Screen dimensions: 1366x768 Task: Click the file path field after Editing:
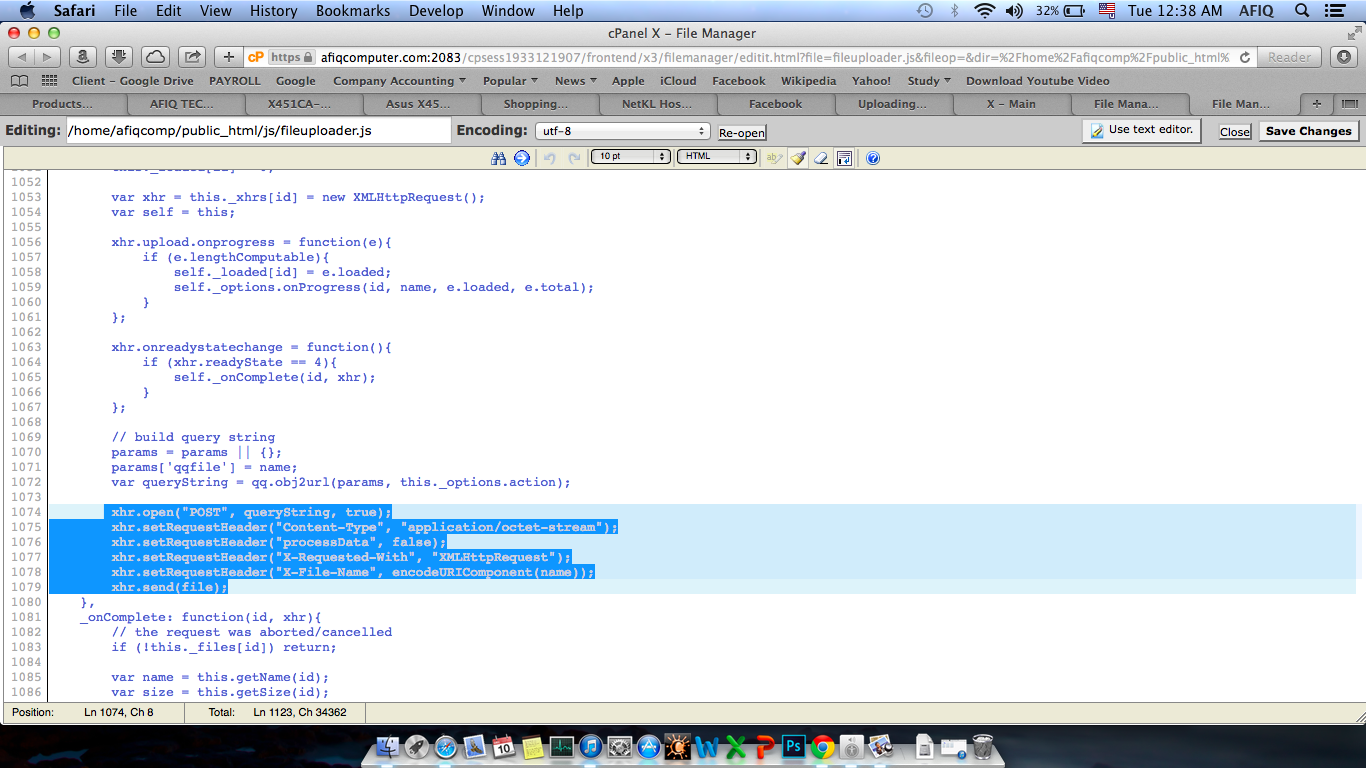(x=258, y=130)
